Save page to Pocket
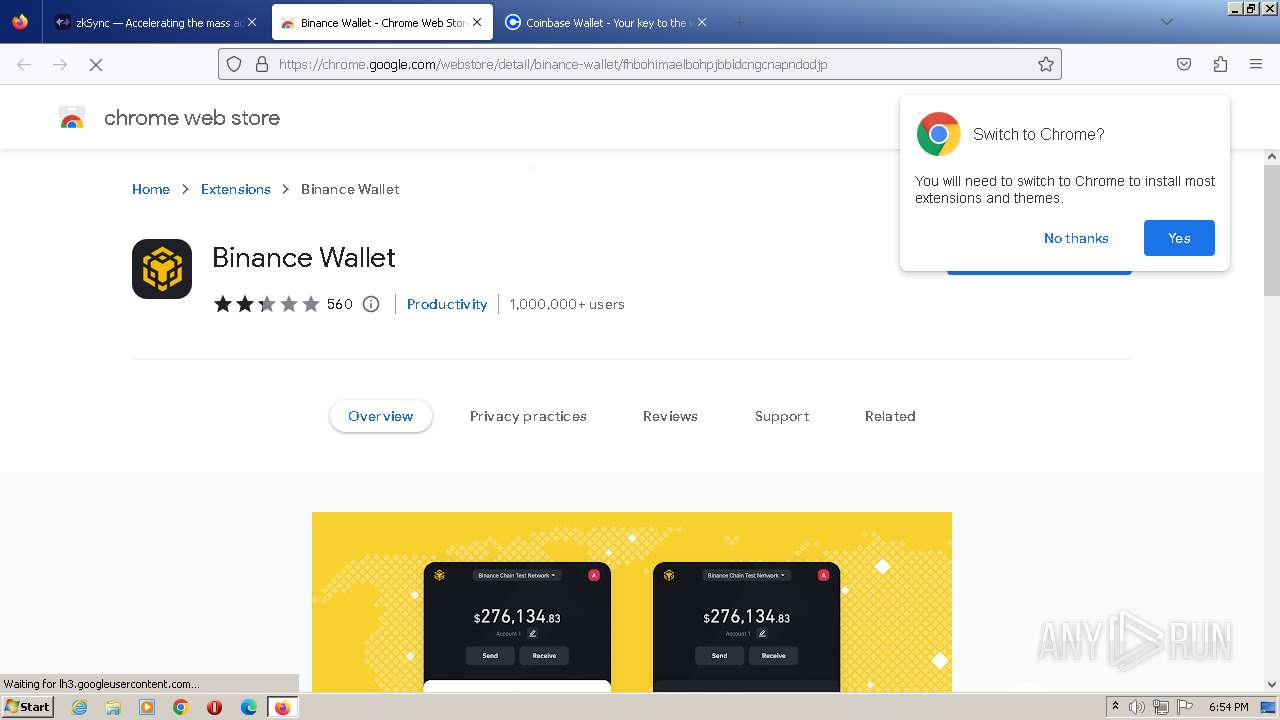Screen dimensions: 1280x720 click(x=1184, y=64)
